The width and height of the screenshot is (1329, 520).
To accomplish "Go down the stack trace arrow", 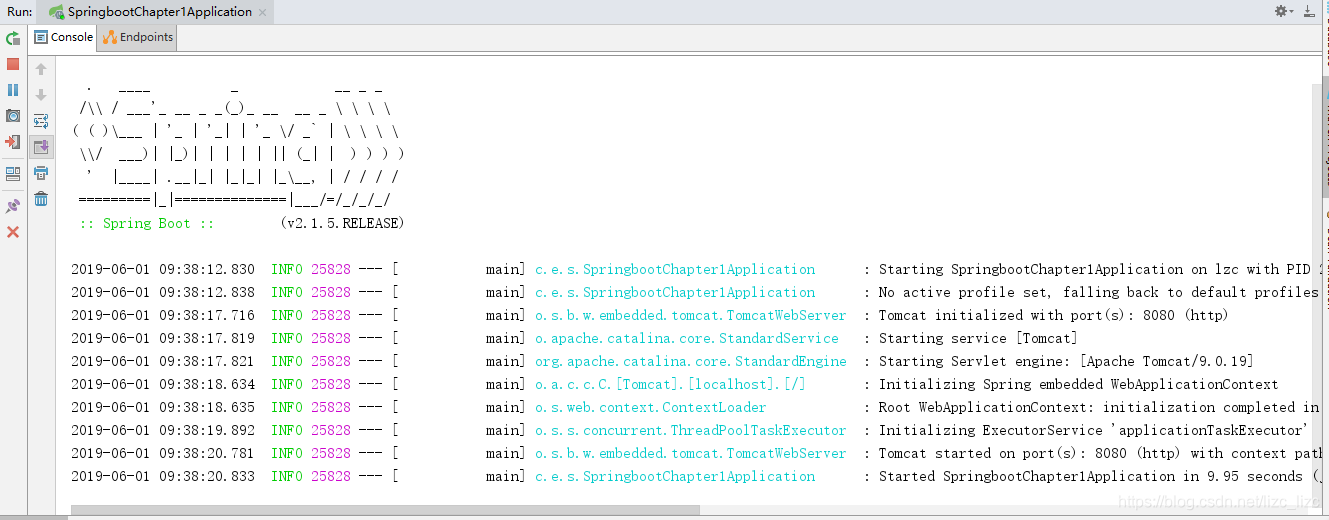I will click(x=41, y=96).
